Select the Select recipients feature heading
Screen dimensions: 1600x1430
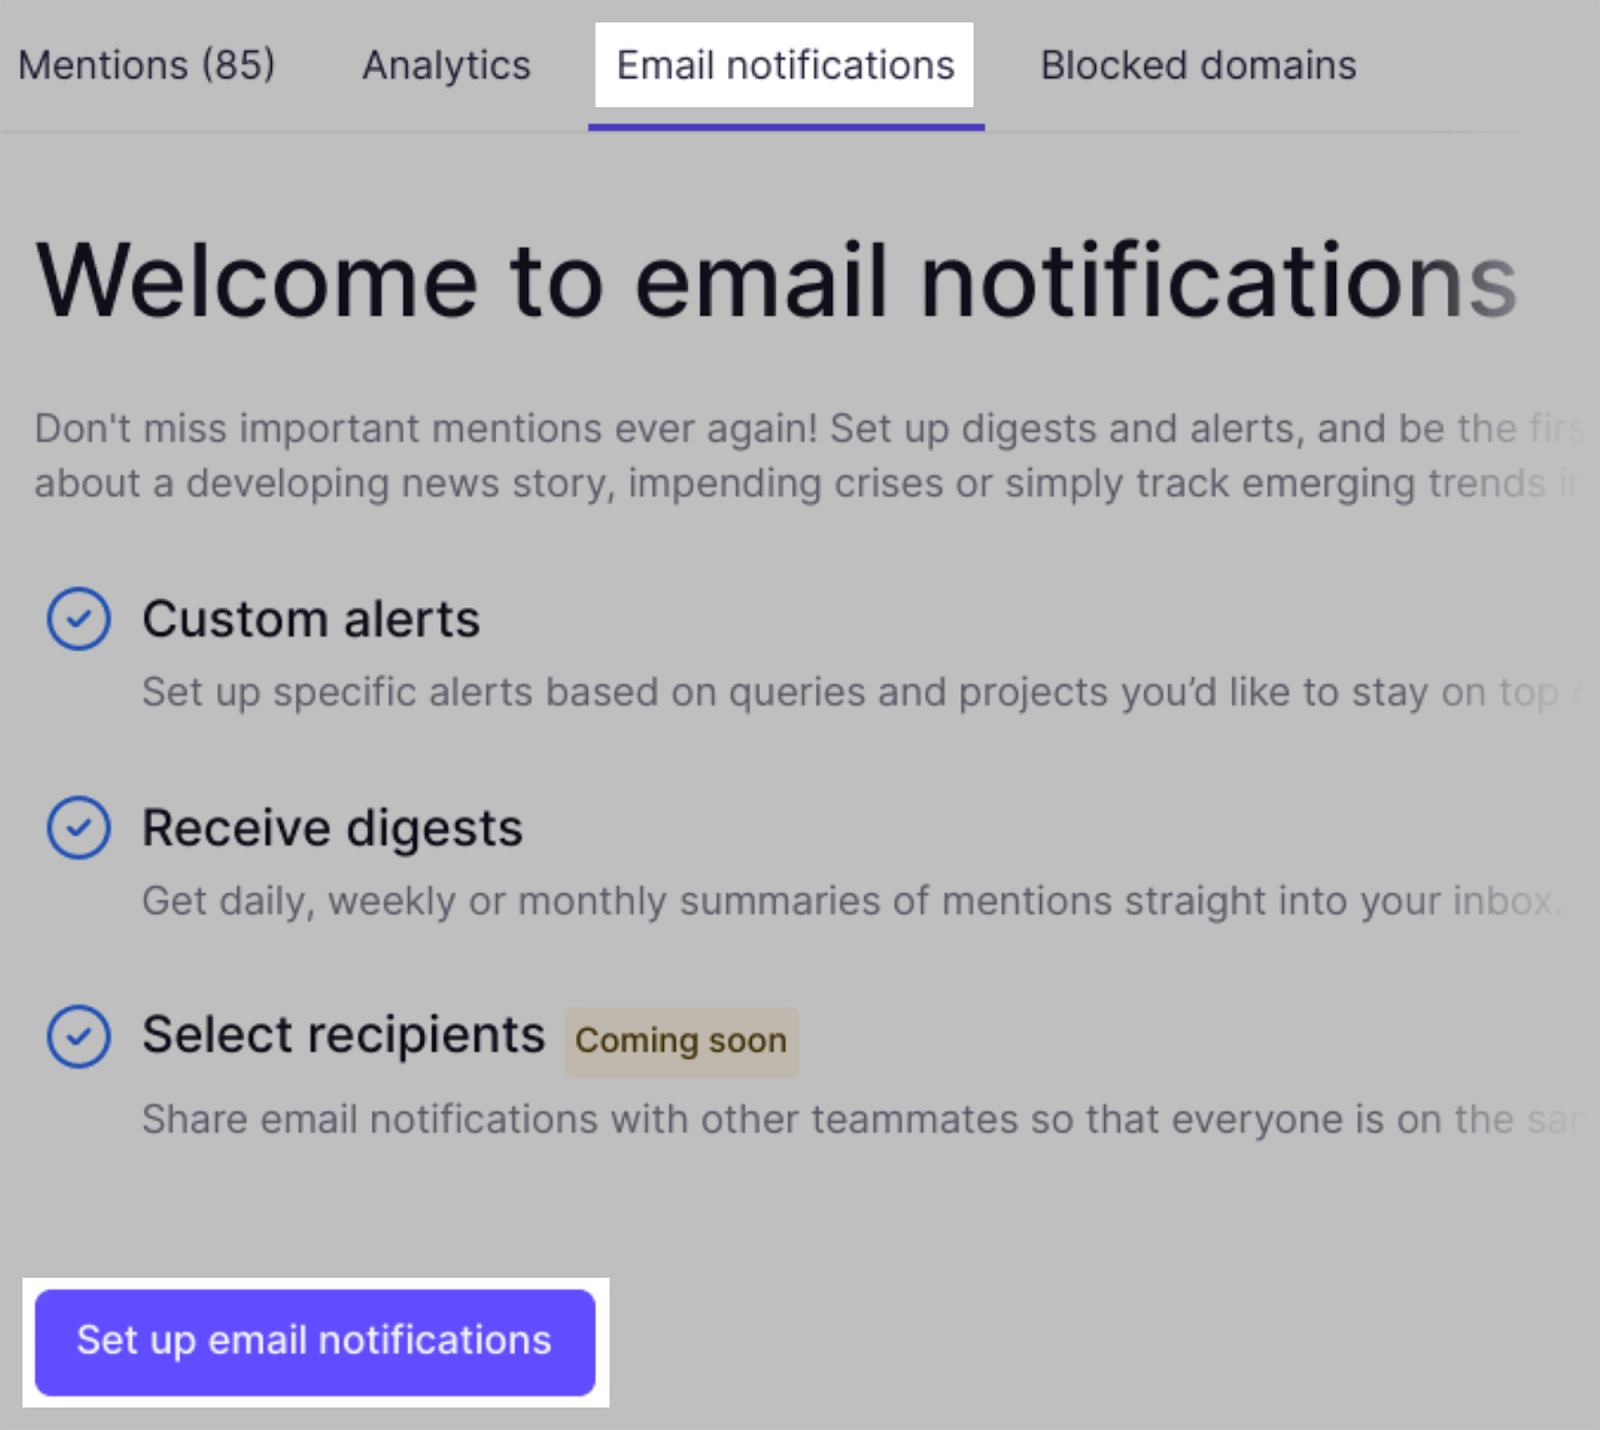click(x=344, y=1035)
